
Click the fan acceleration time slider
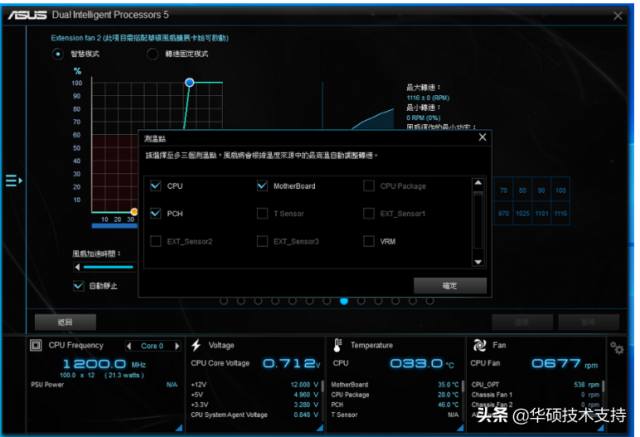(x=108, y=267)
